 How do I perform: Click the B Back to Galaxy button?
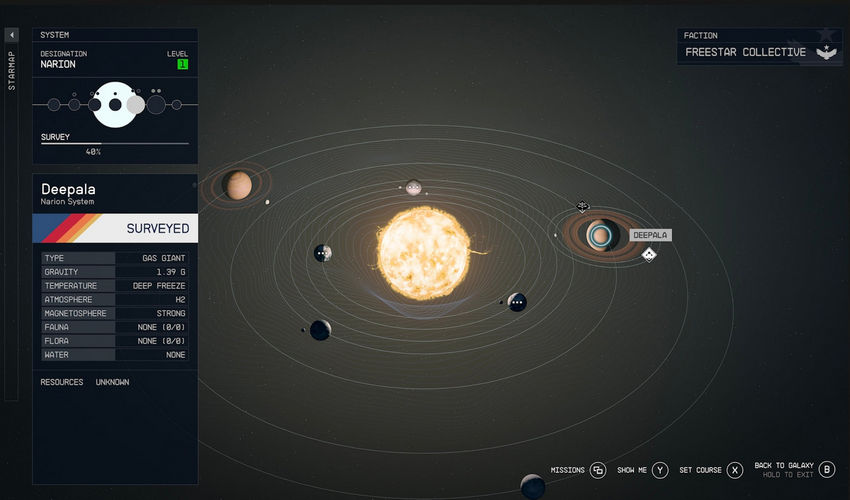pos(827,470)
